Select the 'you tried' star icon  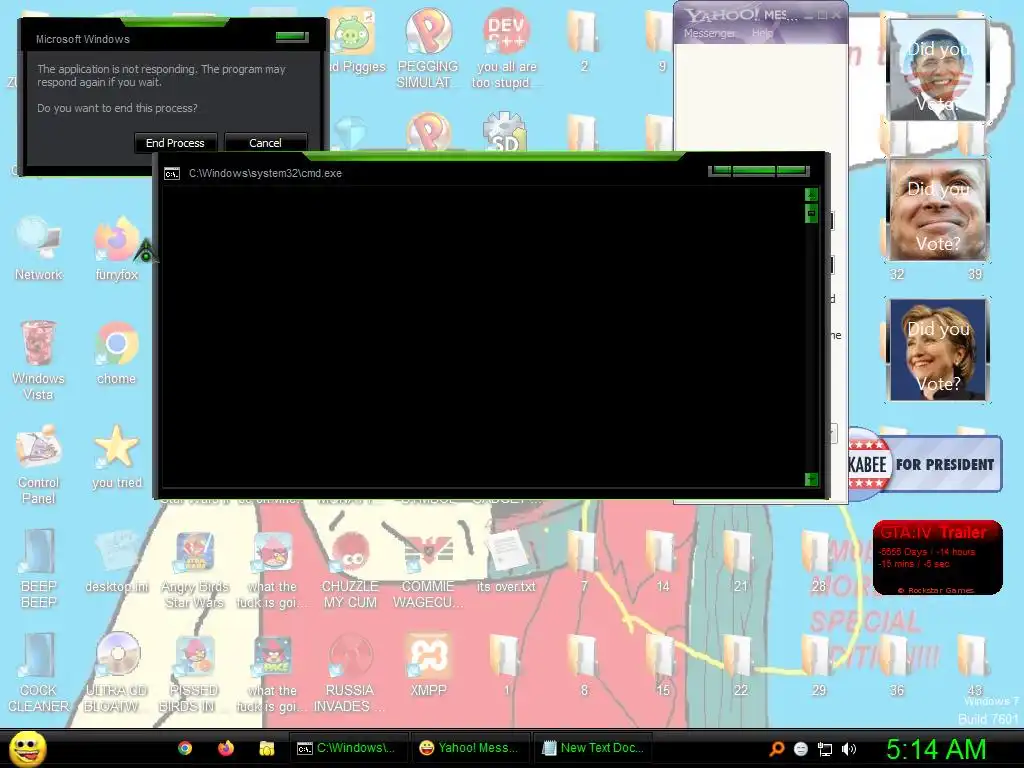coord(117,457)
